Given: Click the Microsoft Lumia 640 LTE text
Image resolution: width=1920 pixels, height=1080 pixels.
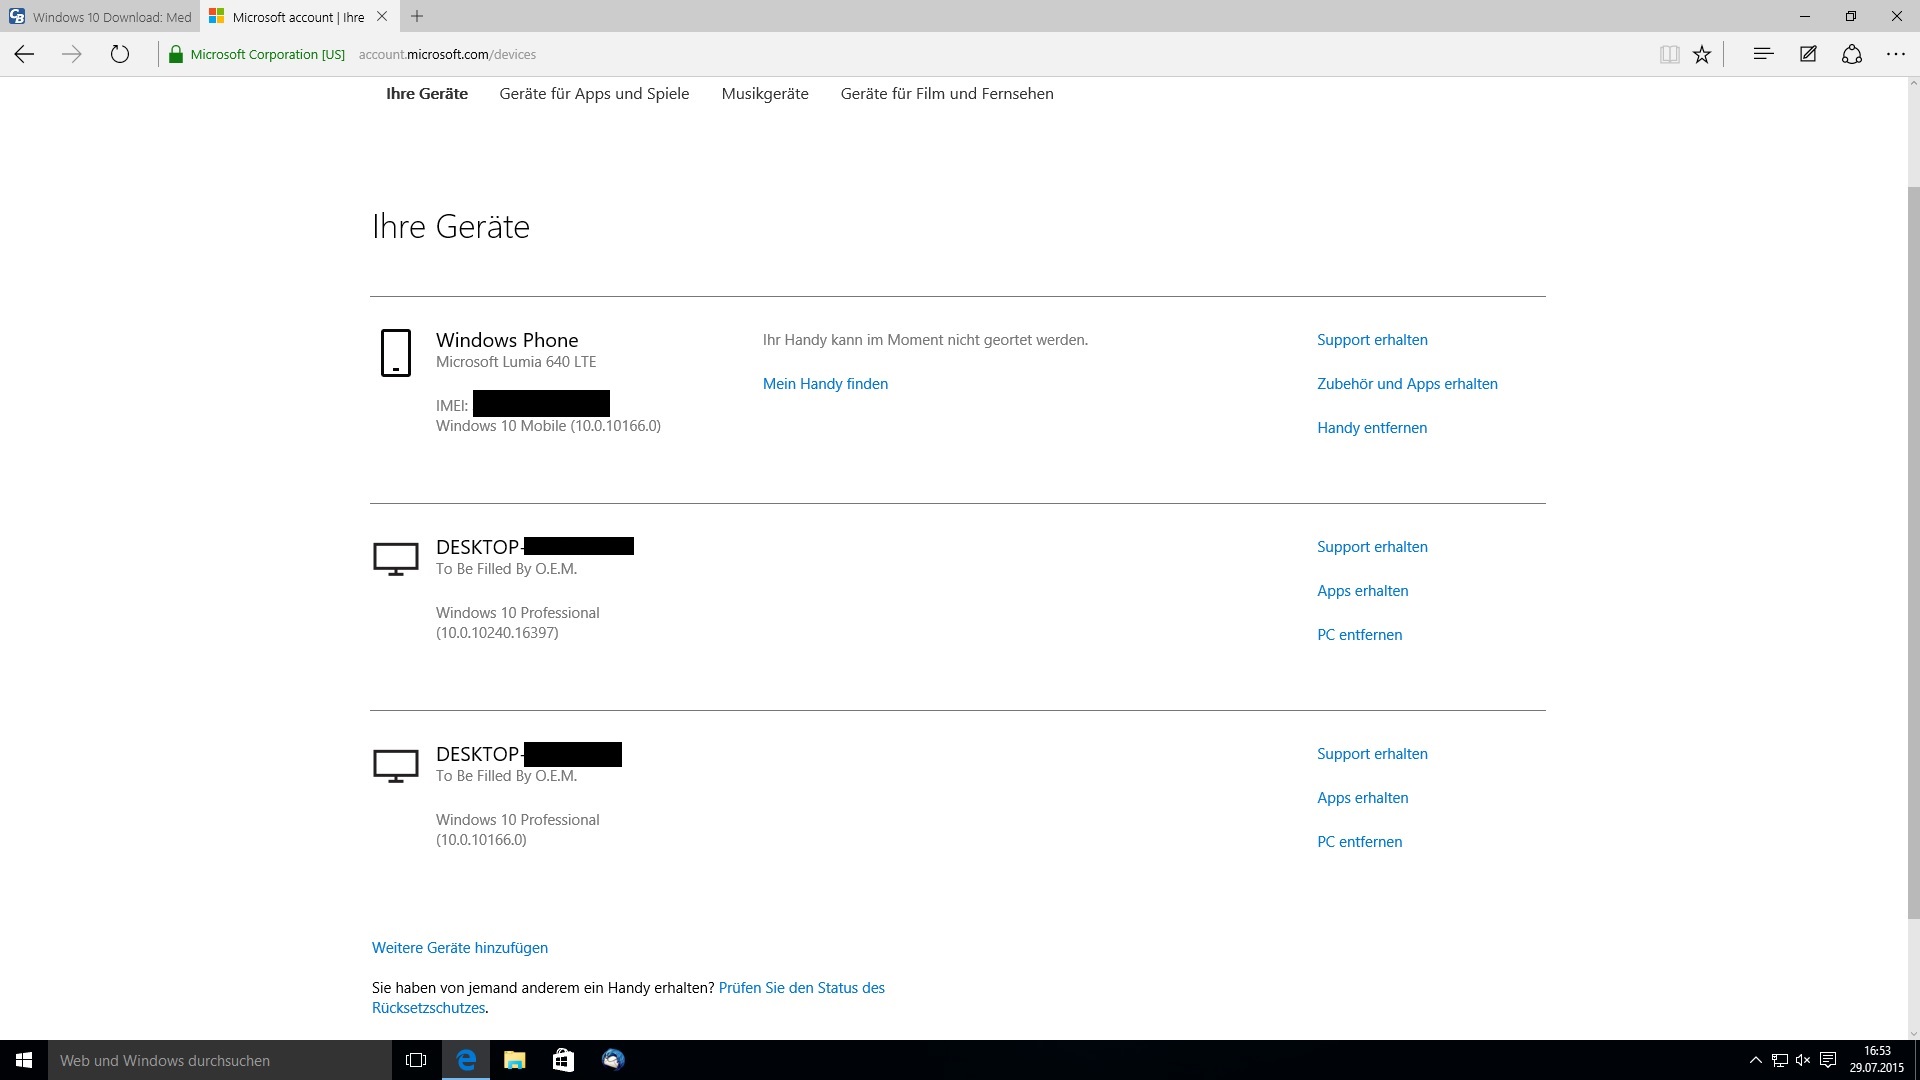Looking at the screenshot, I should (516, 362).
